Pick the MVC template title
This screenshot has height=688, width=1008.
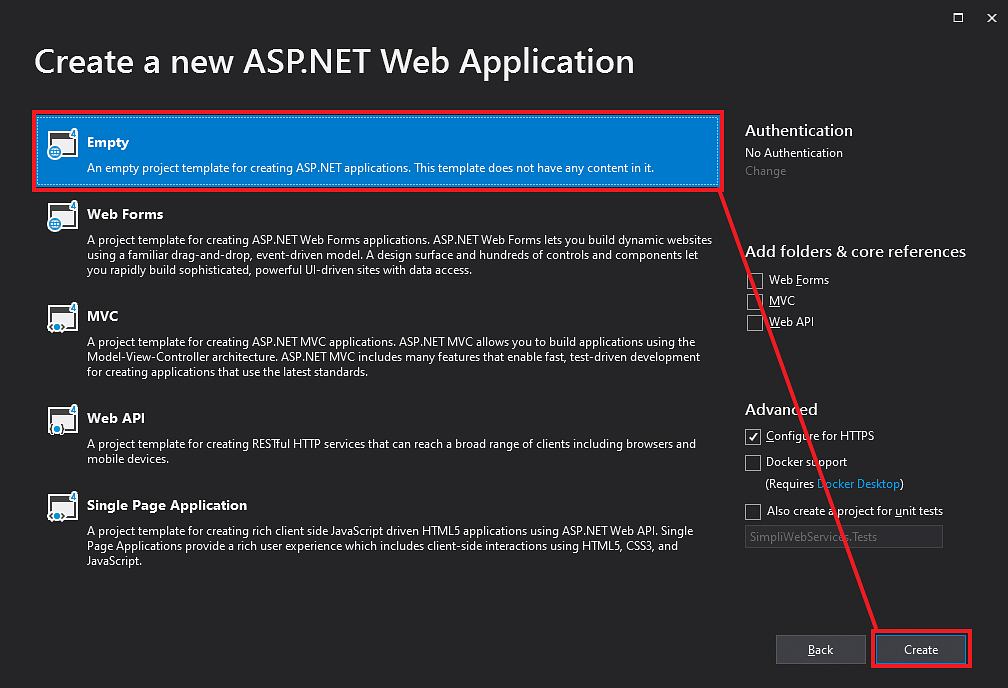pyautogui.click(x=102, y=316)
